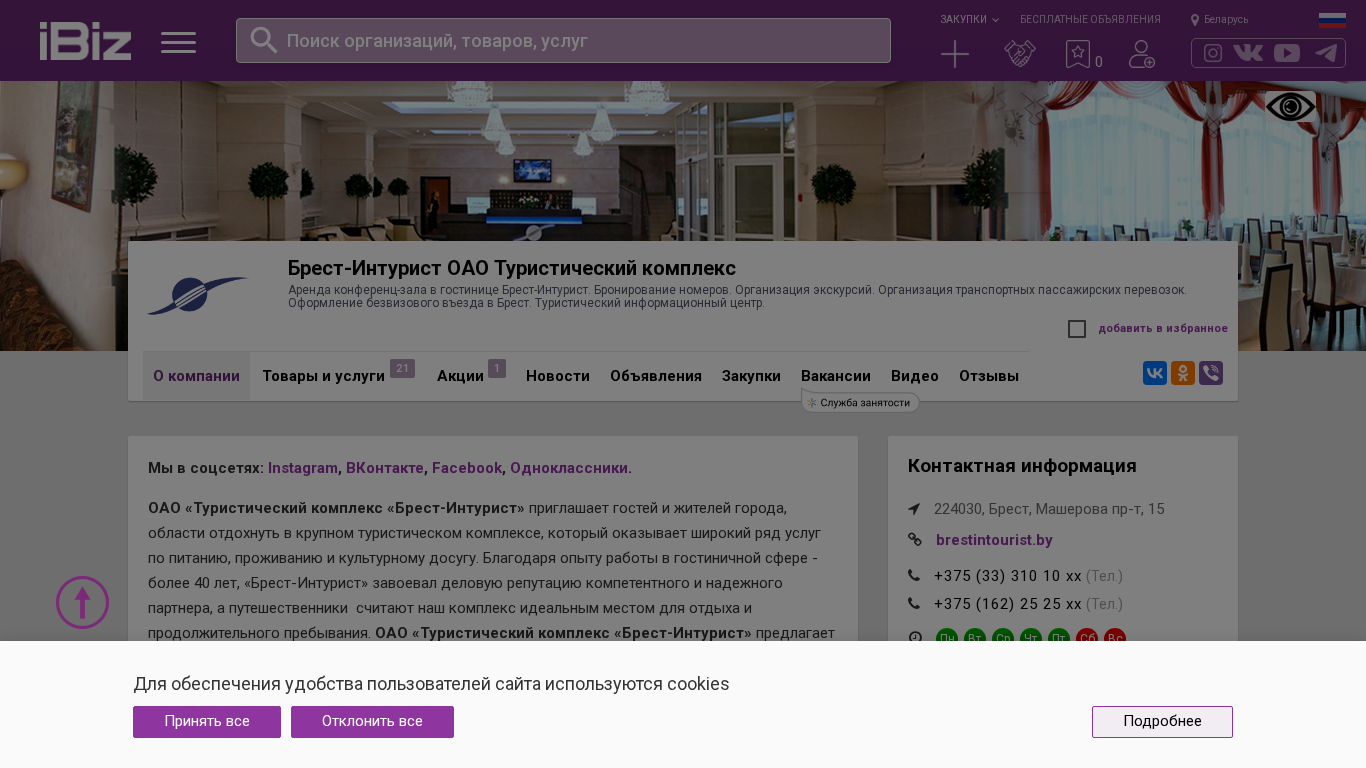This screenshot has height=768, width=1366.
Task: Change the Беларусь location
Action: pos(1219,20)
